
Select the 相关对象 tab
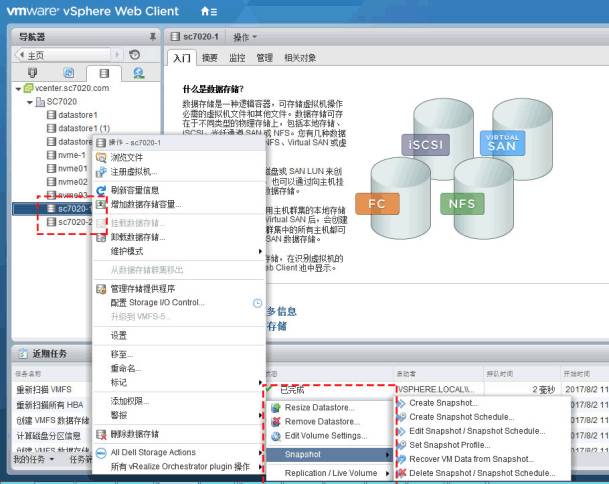(x=300, y=58)
